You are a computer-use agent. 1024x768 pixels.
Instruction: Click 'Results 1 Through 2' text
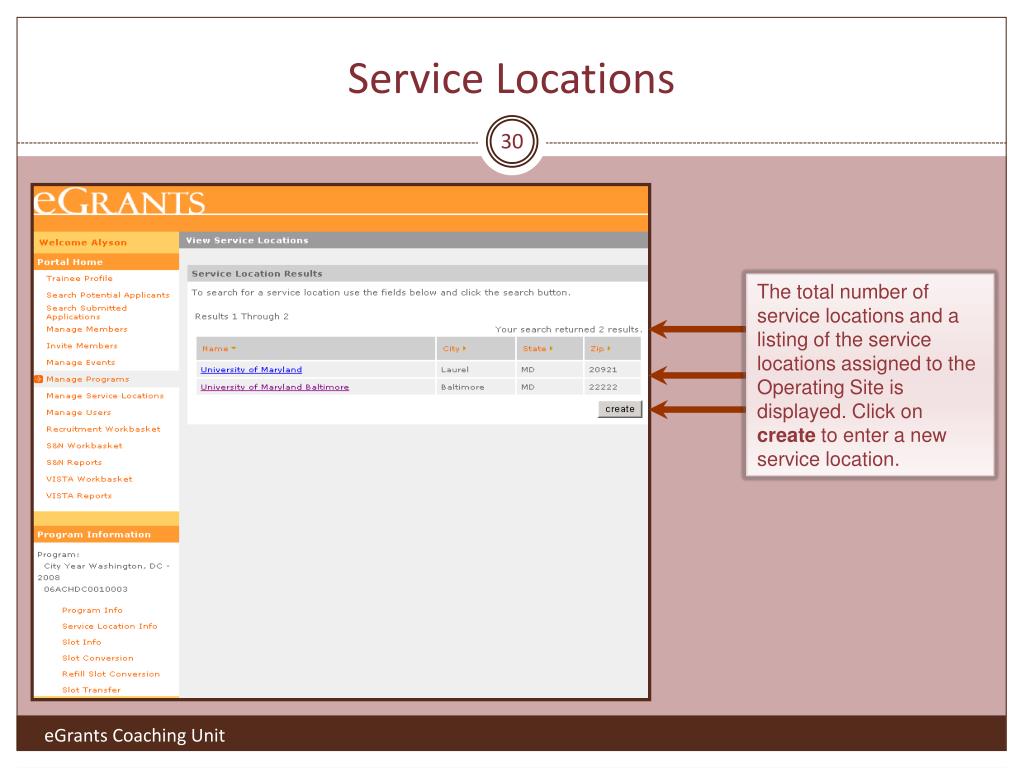pos(242,316)
